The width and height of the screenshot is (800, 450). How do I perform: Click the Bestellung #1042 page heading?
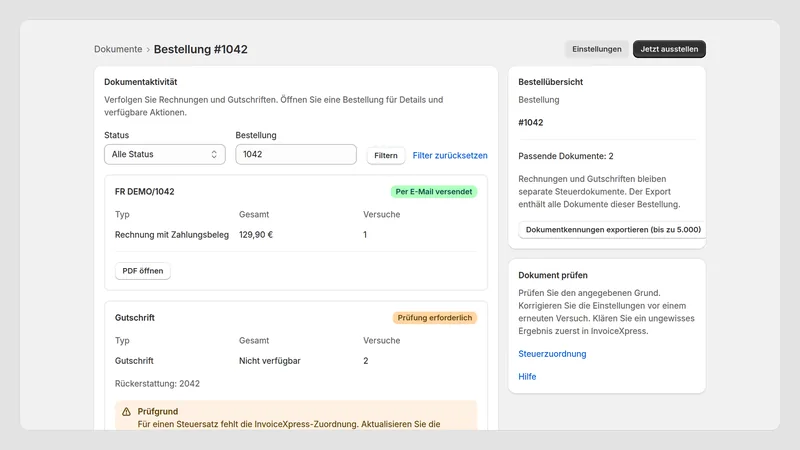point(201,49)
